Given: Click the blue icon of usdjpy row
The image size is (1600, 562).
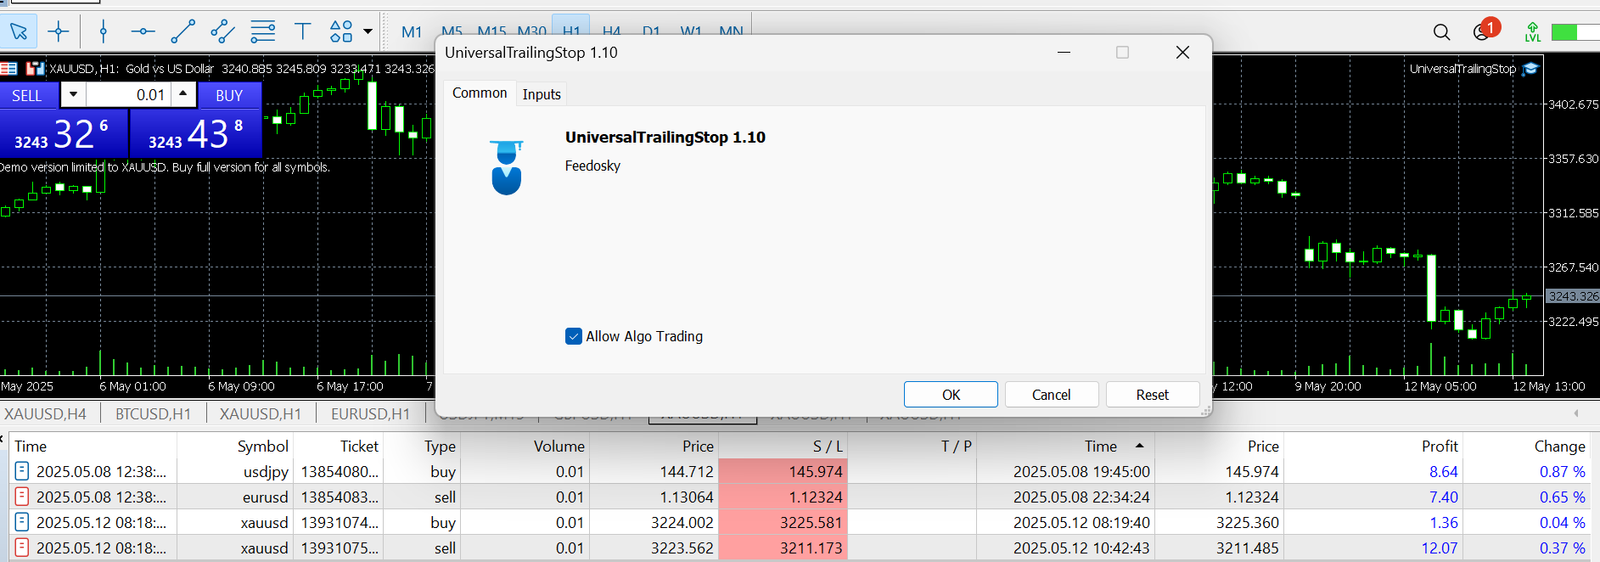Looking at the screenshot, I should coord(22,471).
